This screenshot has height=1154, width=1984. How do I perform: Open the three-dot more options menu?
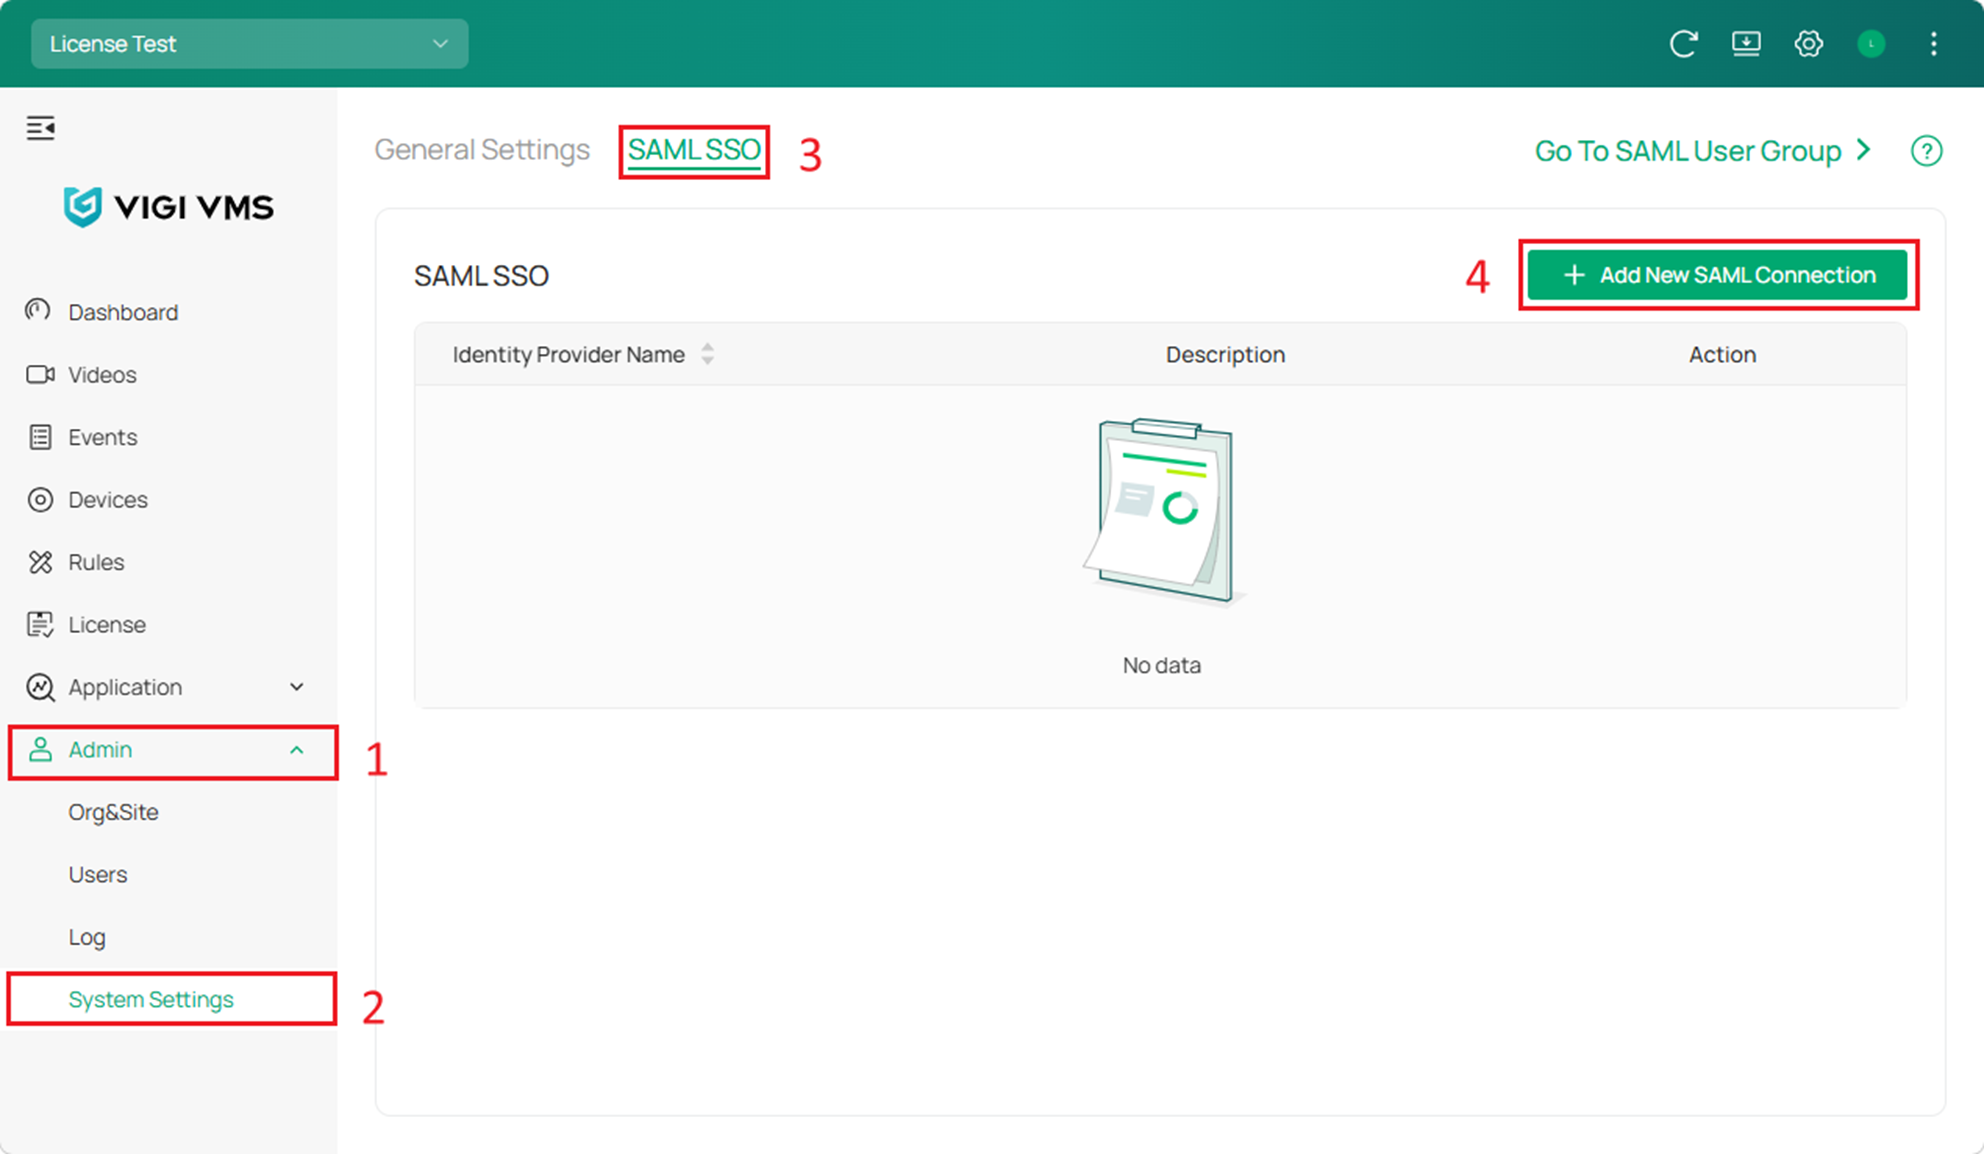pyautogui.click(x=1933, y=44)
